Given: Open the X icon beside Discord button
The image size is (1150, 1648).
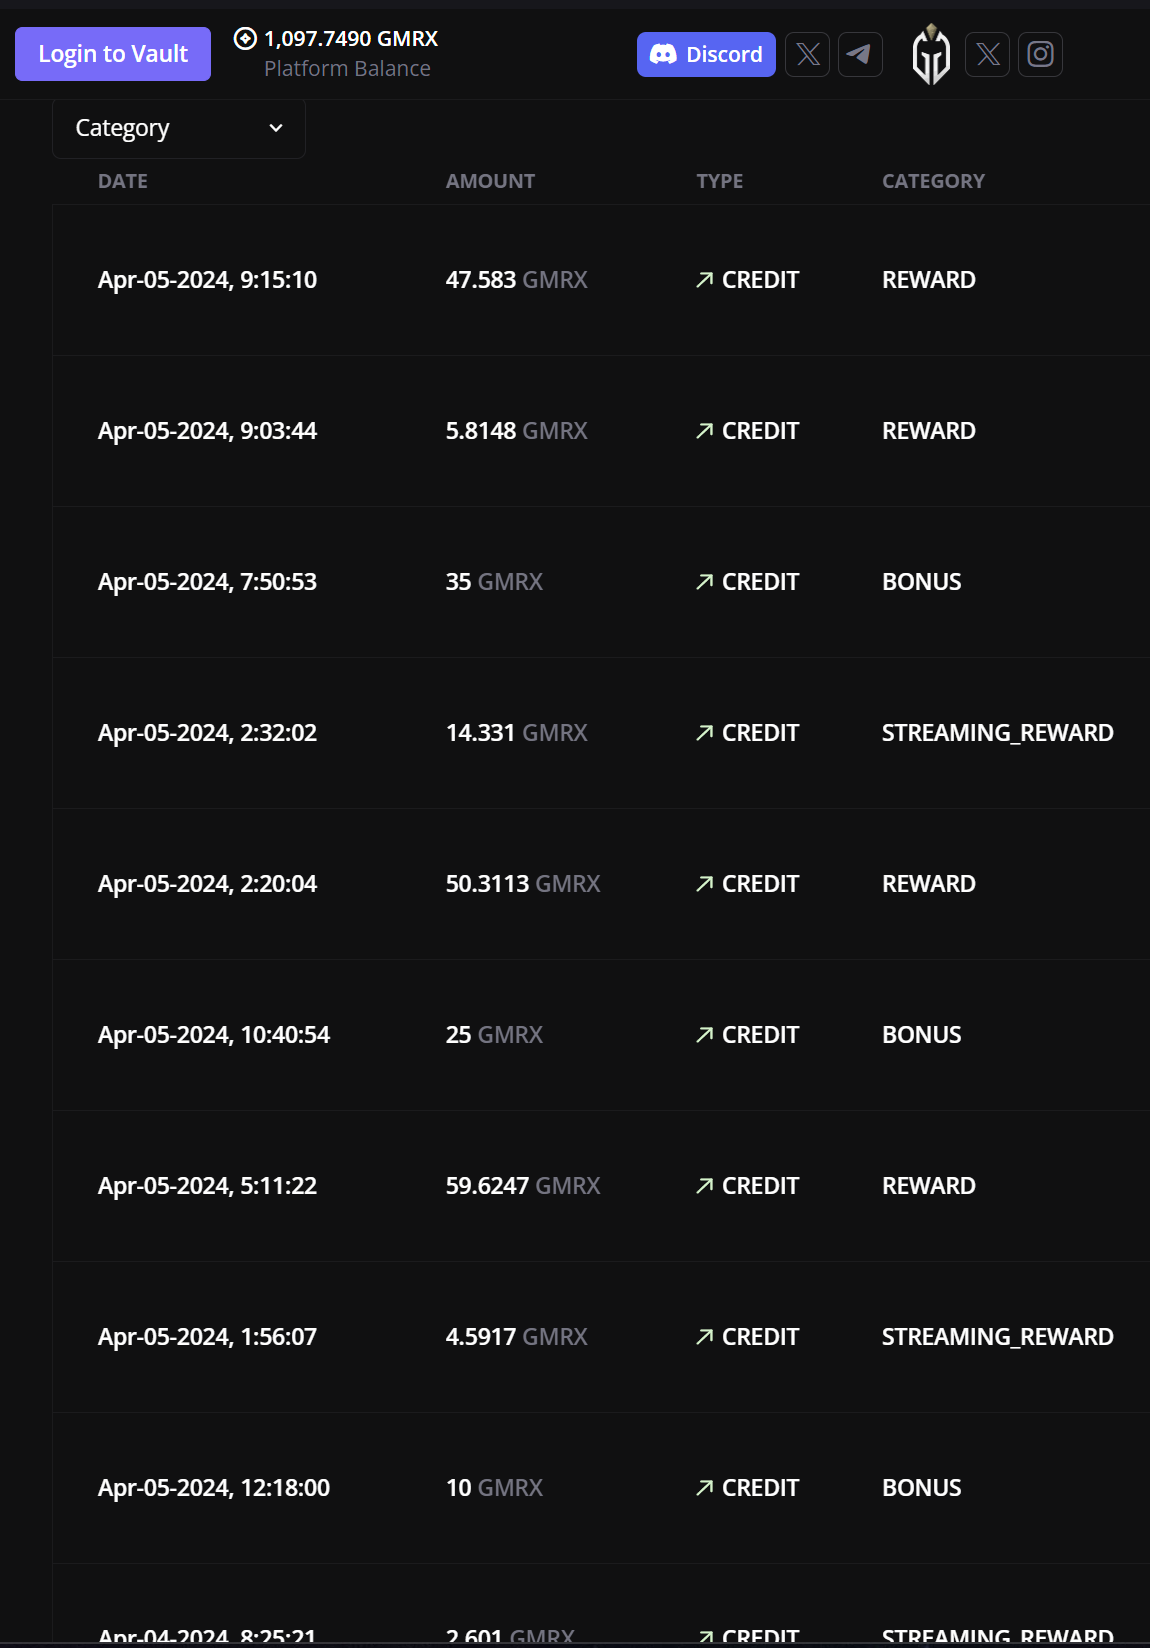Looking at the screenshot, I should pos(808,54).
